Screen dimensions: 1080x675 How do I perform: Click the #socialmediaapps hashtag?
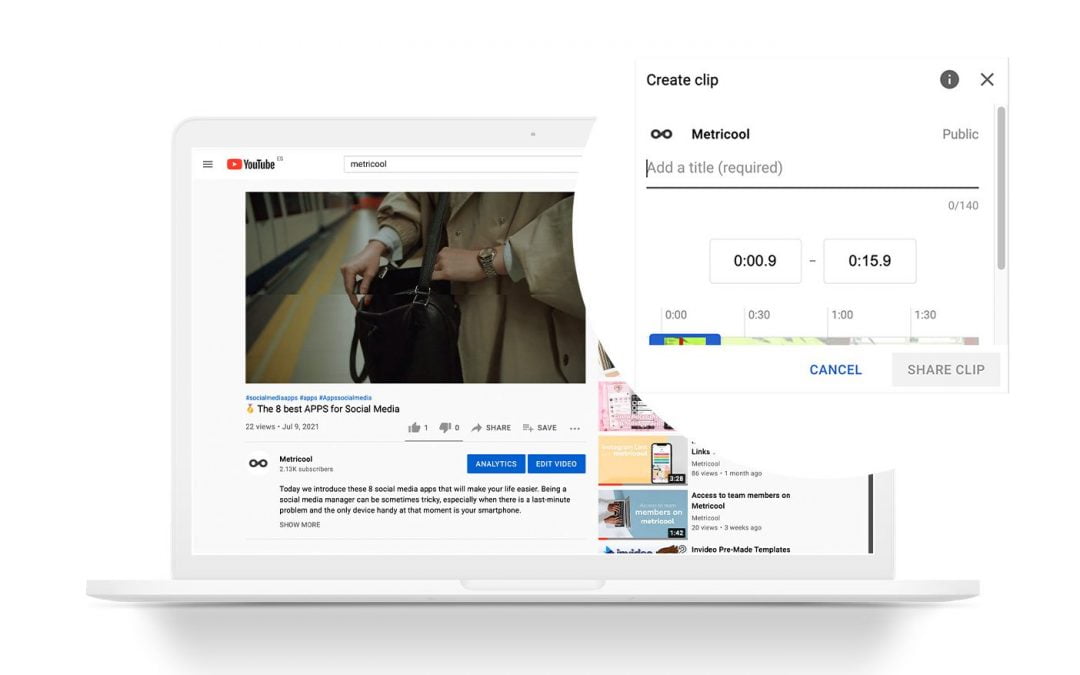[x=271, y=397]
